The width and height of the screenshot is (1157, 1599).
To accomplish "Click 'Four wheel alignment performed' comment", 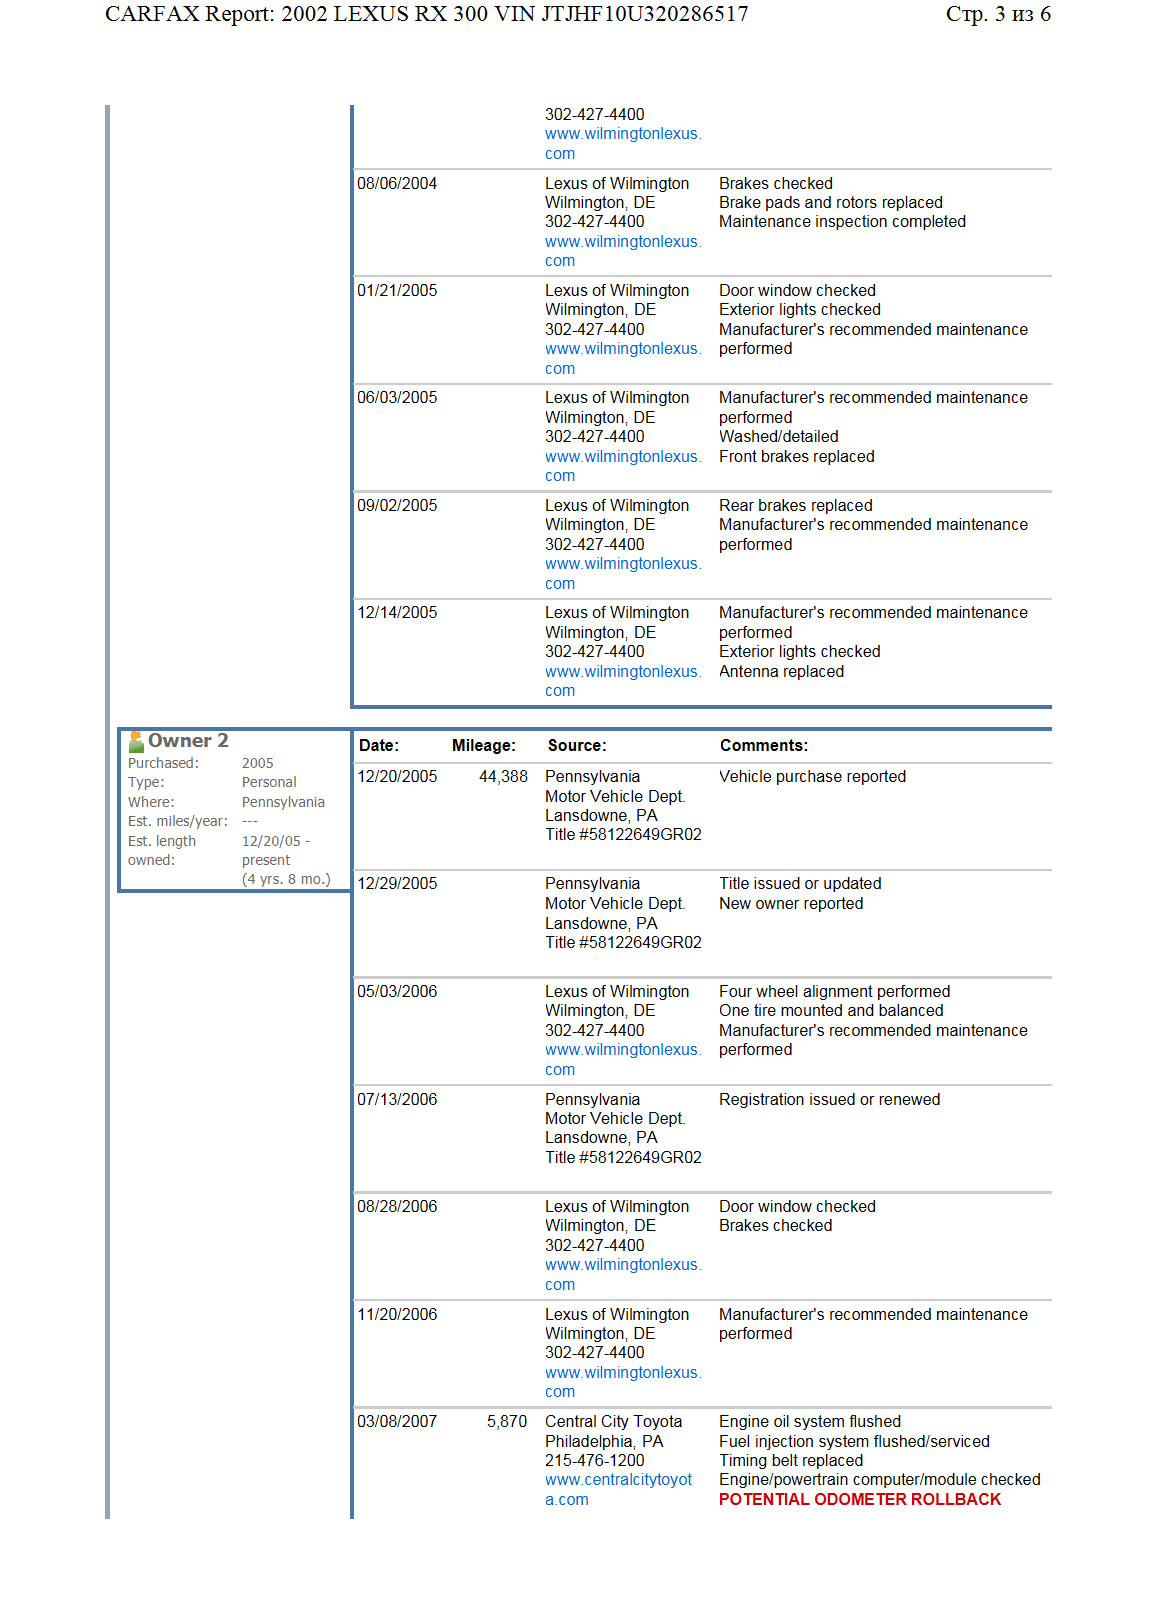I will pos(834,992).
